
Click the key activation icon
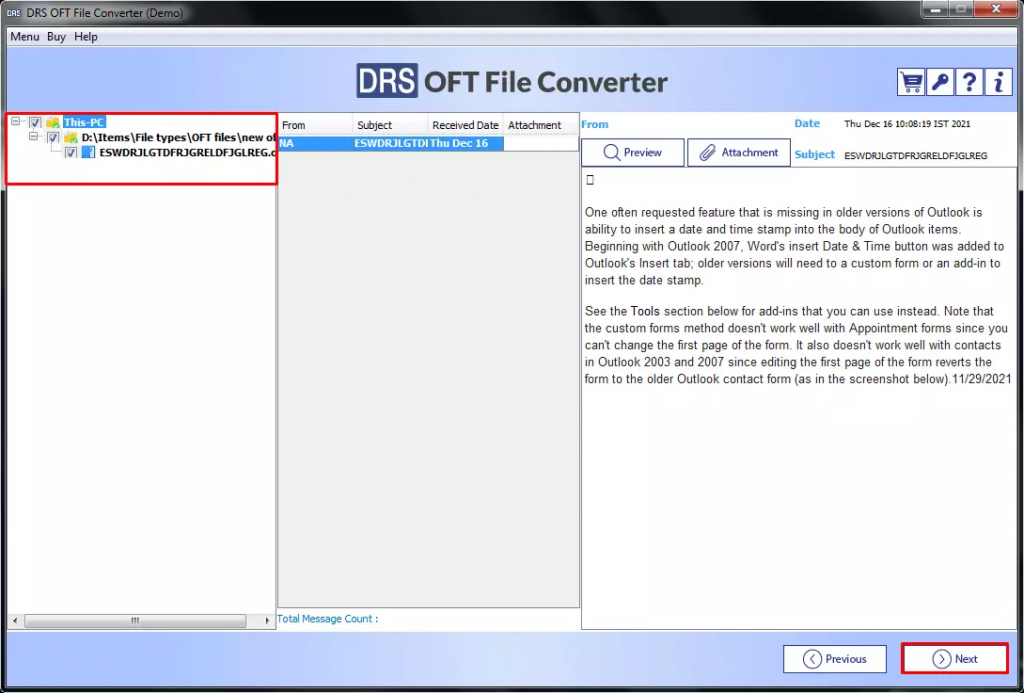coord(939,81)
